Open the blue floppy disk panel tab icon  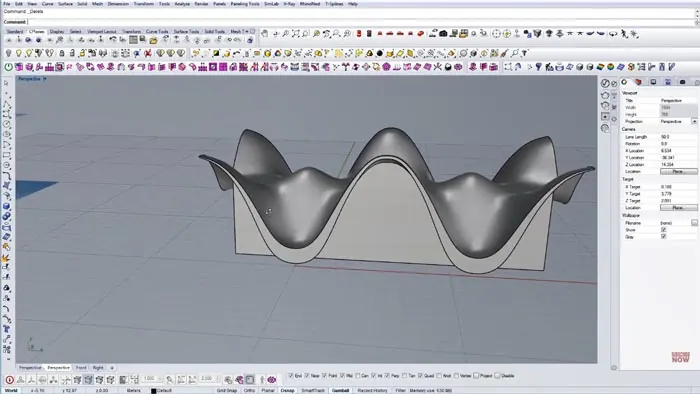pos(668,82)
